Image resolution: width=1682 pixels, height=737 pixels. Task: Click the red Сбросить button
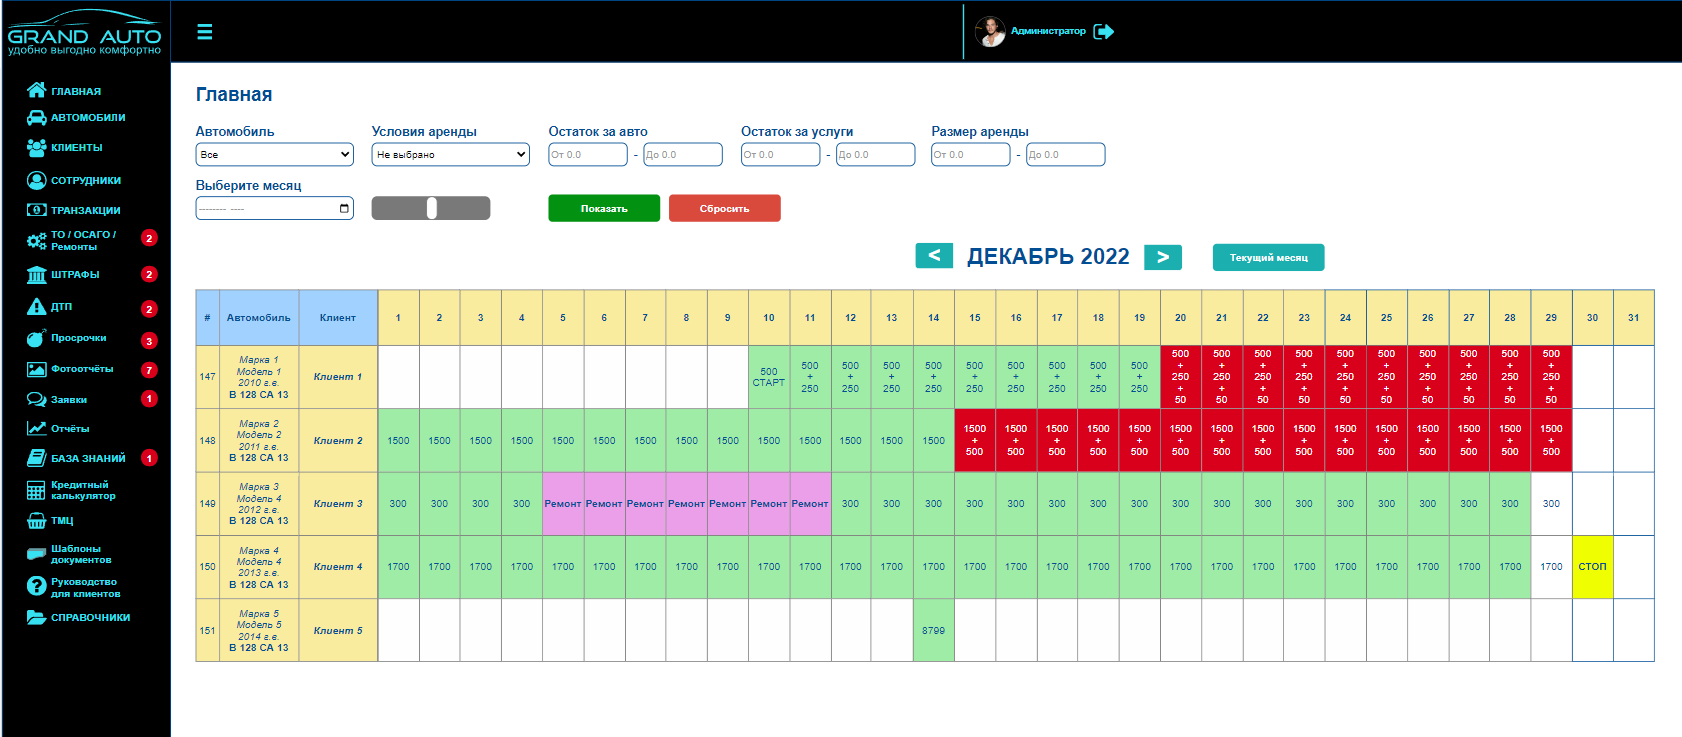(x=725, y=208)
